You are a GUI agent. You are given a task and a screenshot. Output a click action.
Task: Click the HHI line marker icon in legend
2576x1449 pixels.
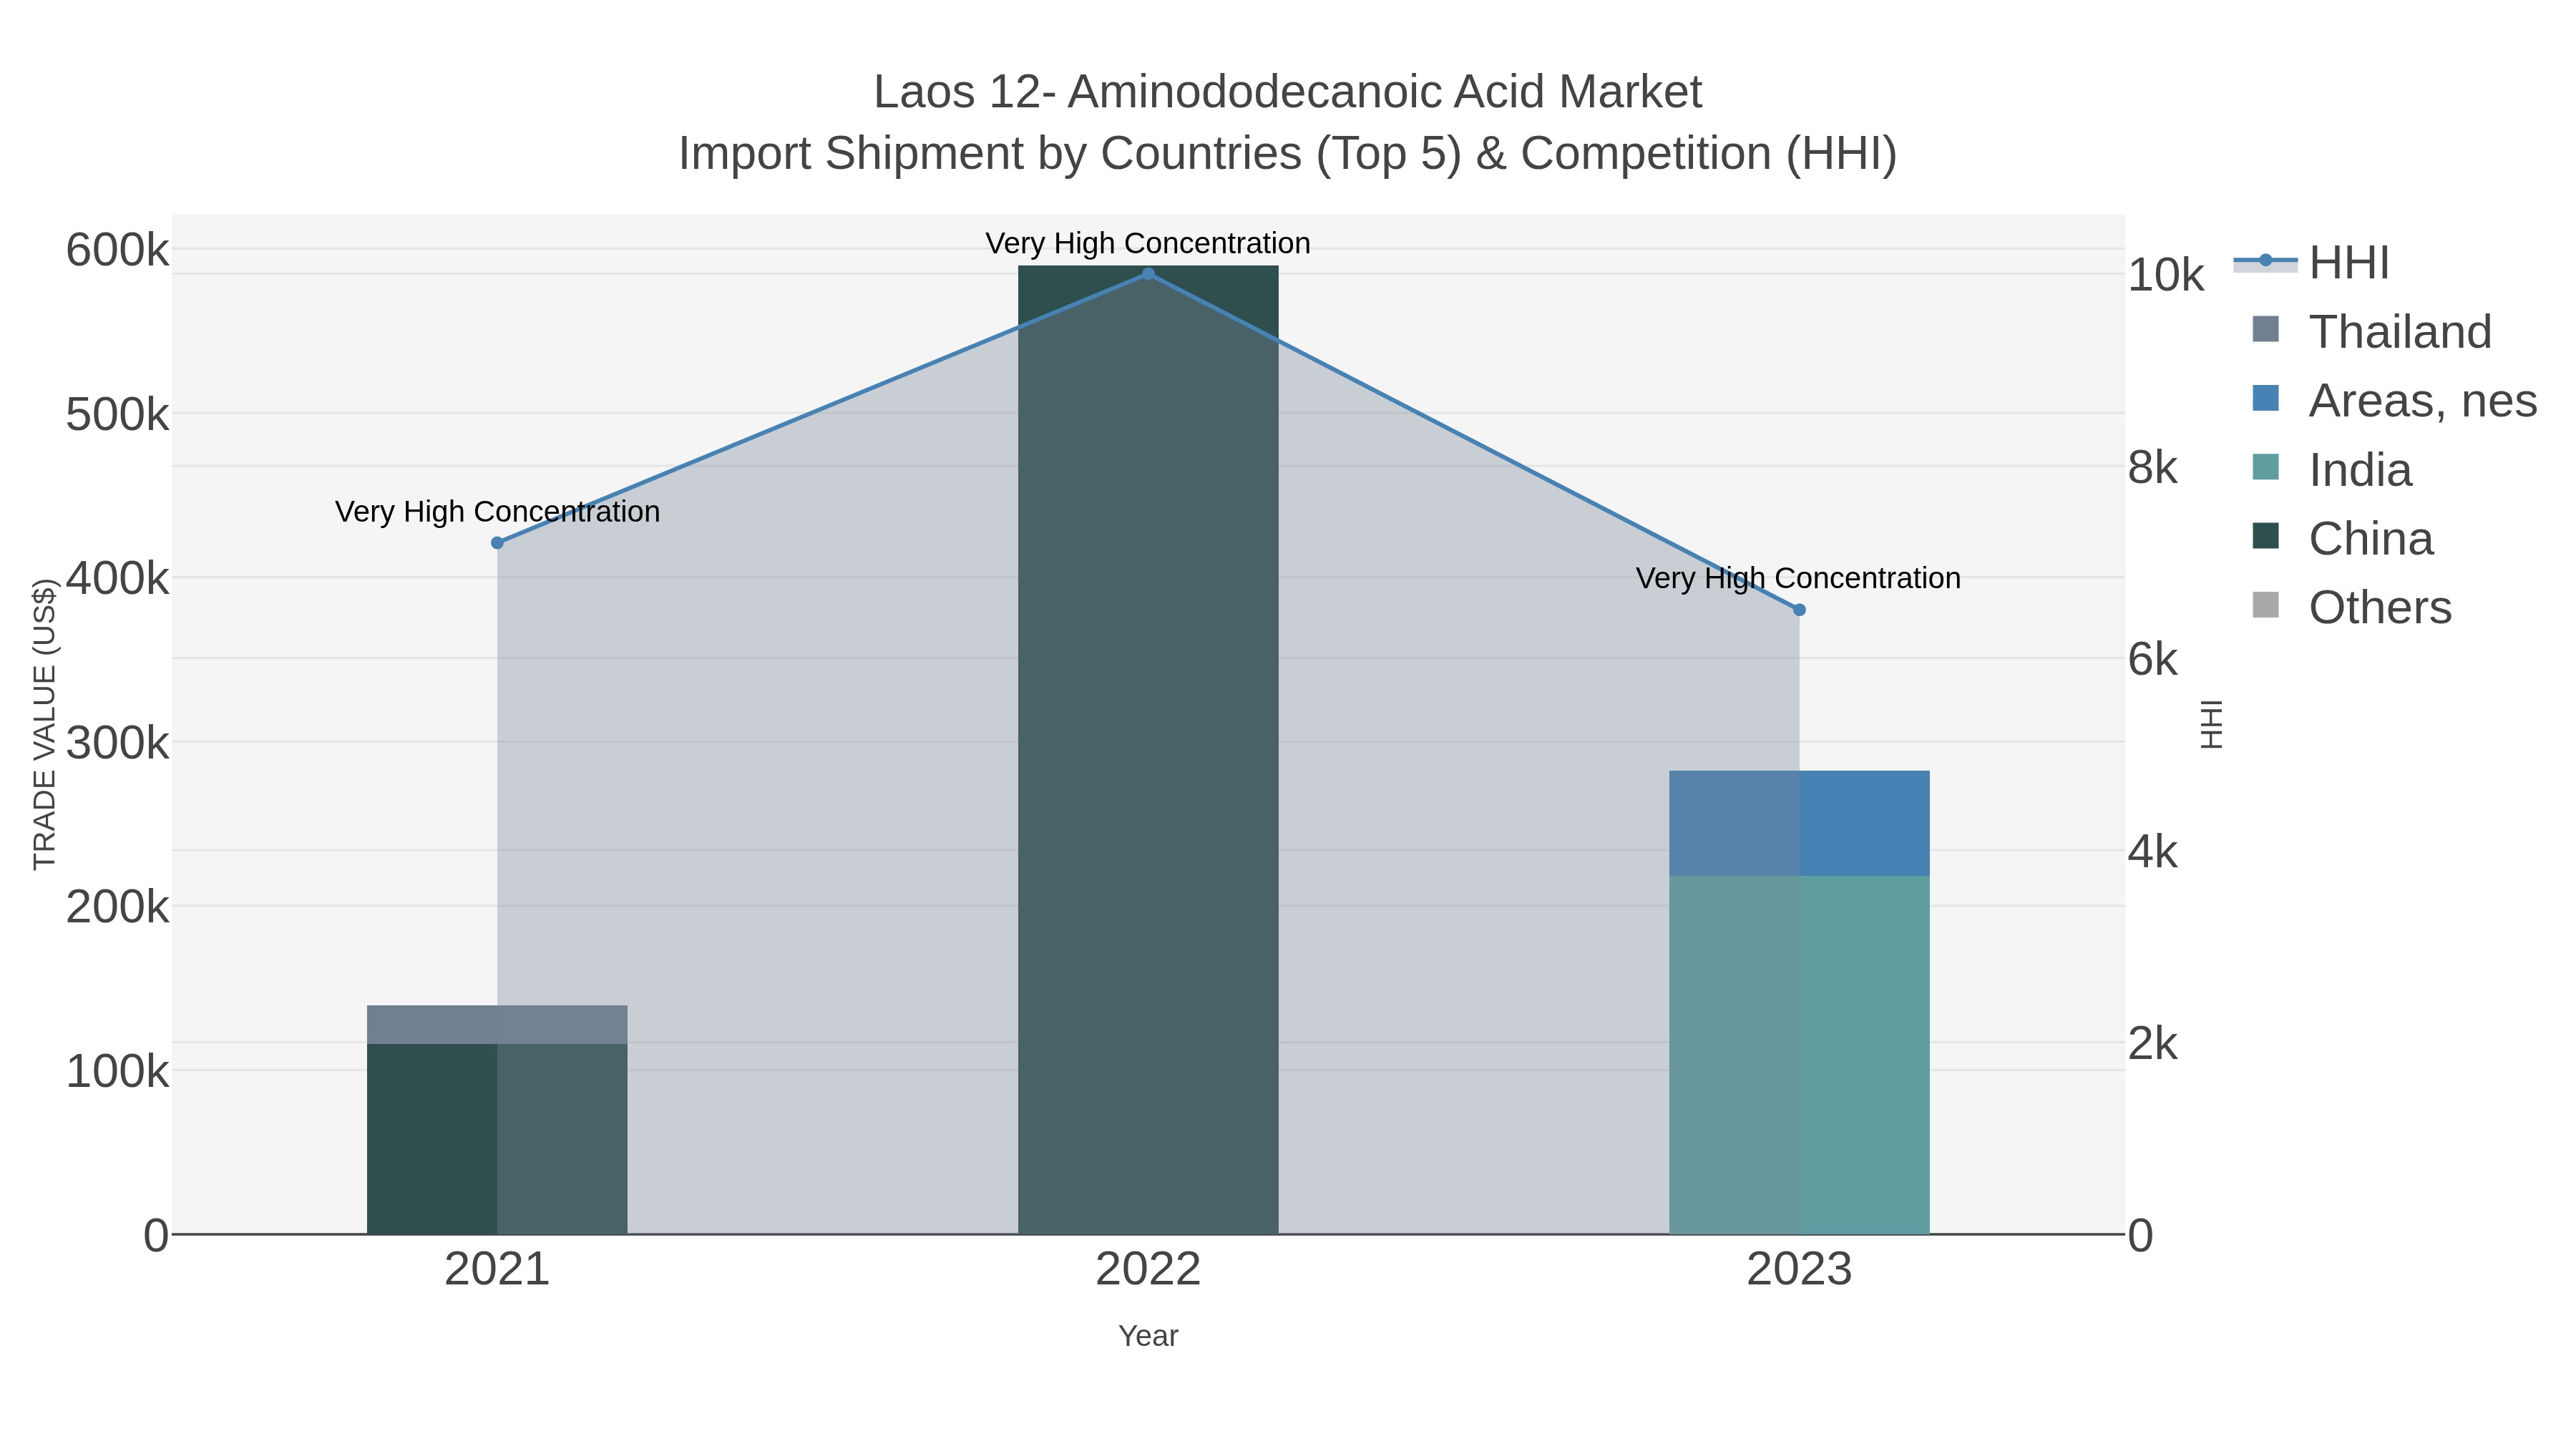click(x=2266, y=261)
